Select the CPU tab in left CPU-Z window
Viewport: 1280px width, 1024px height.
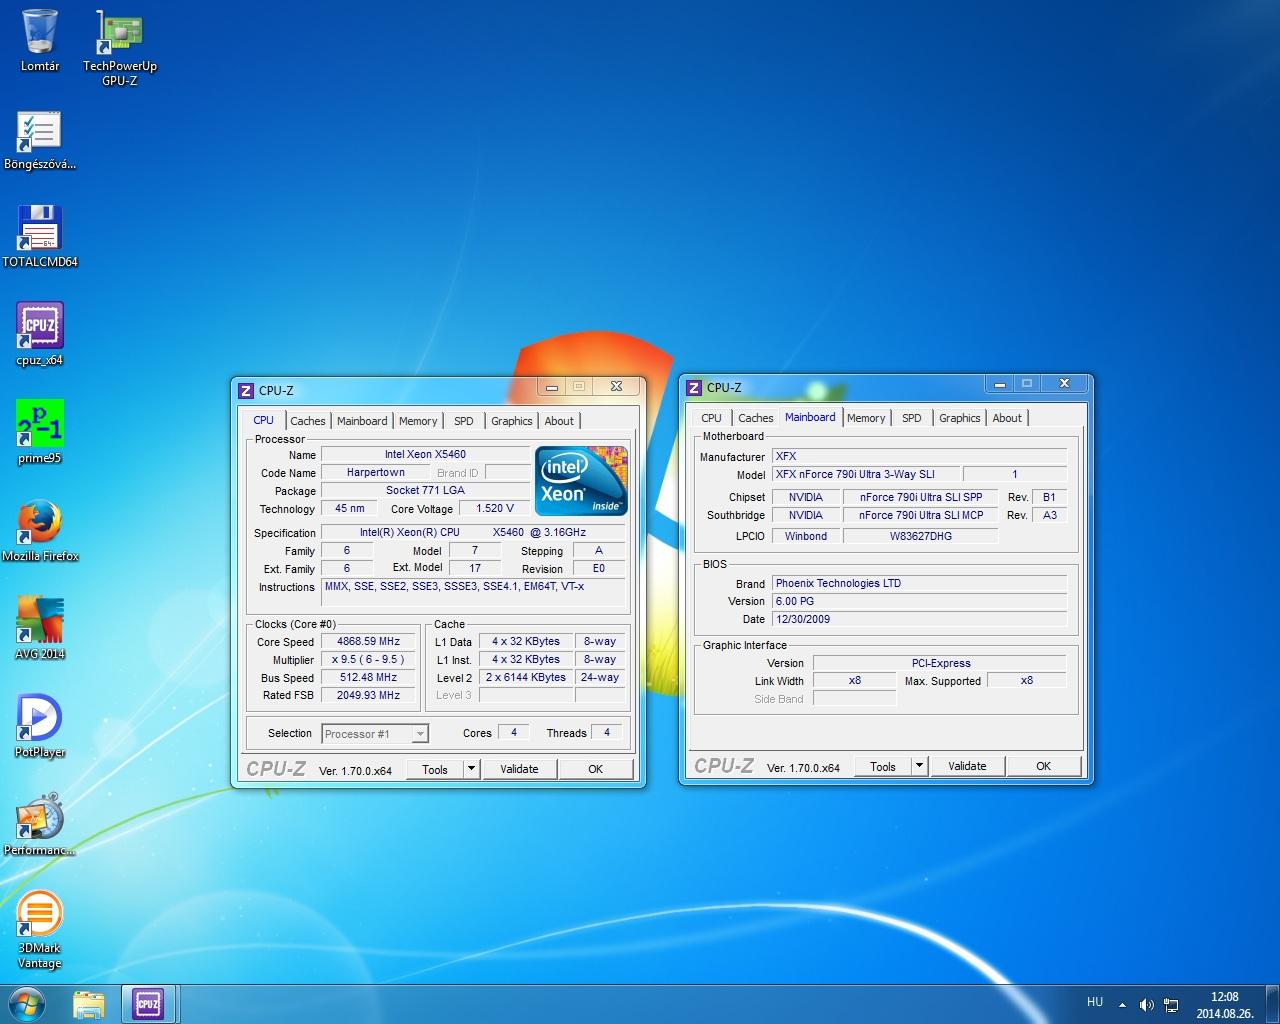pos(264,420)
